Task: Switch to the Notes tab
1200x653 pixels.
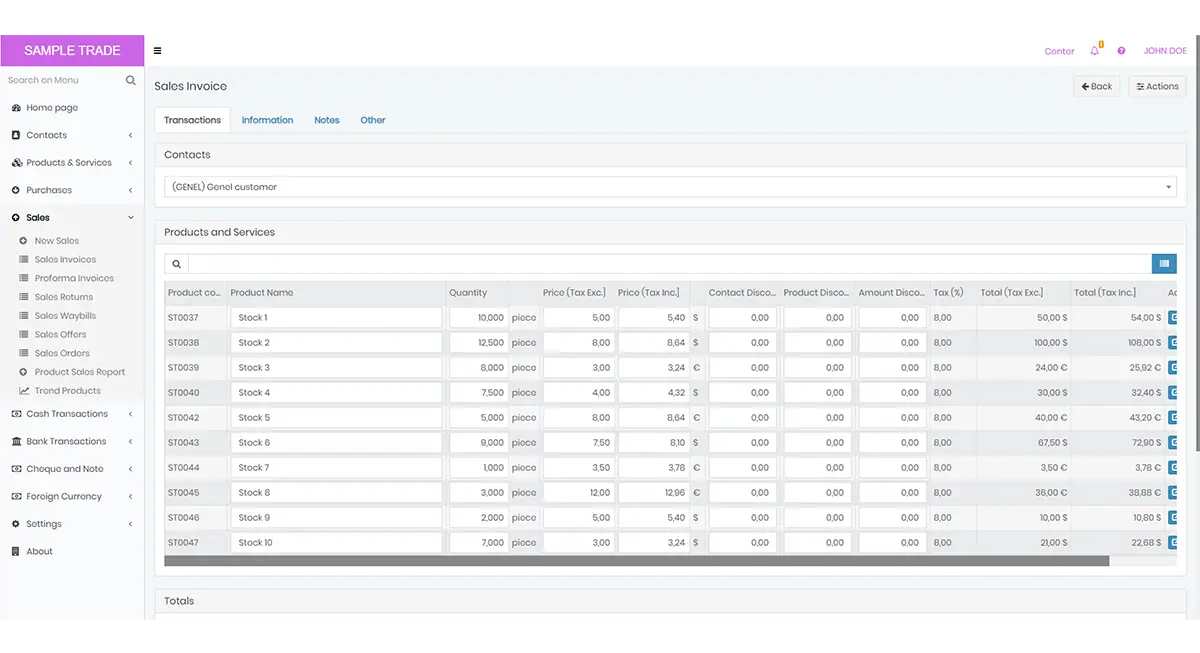Action: click(327, 120)
